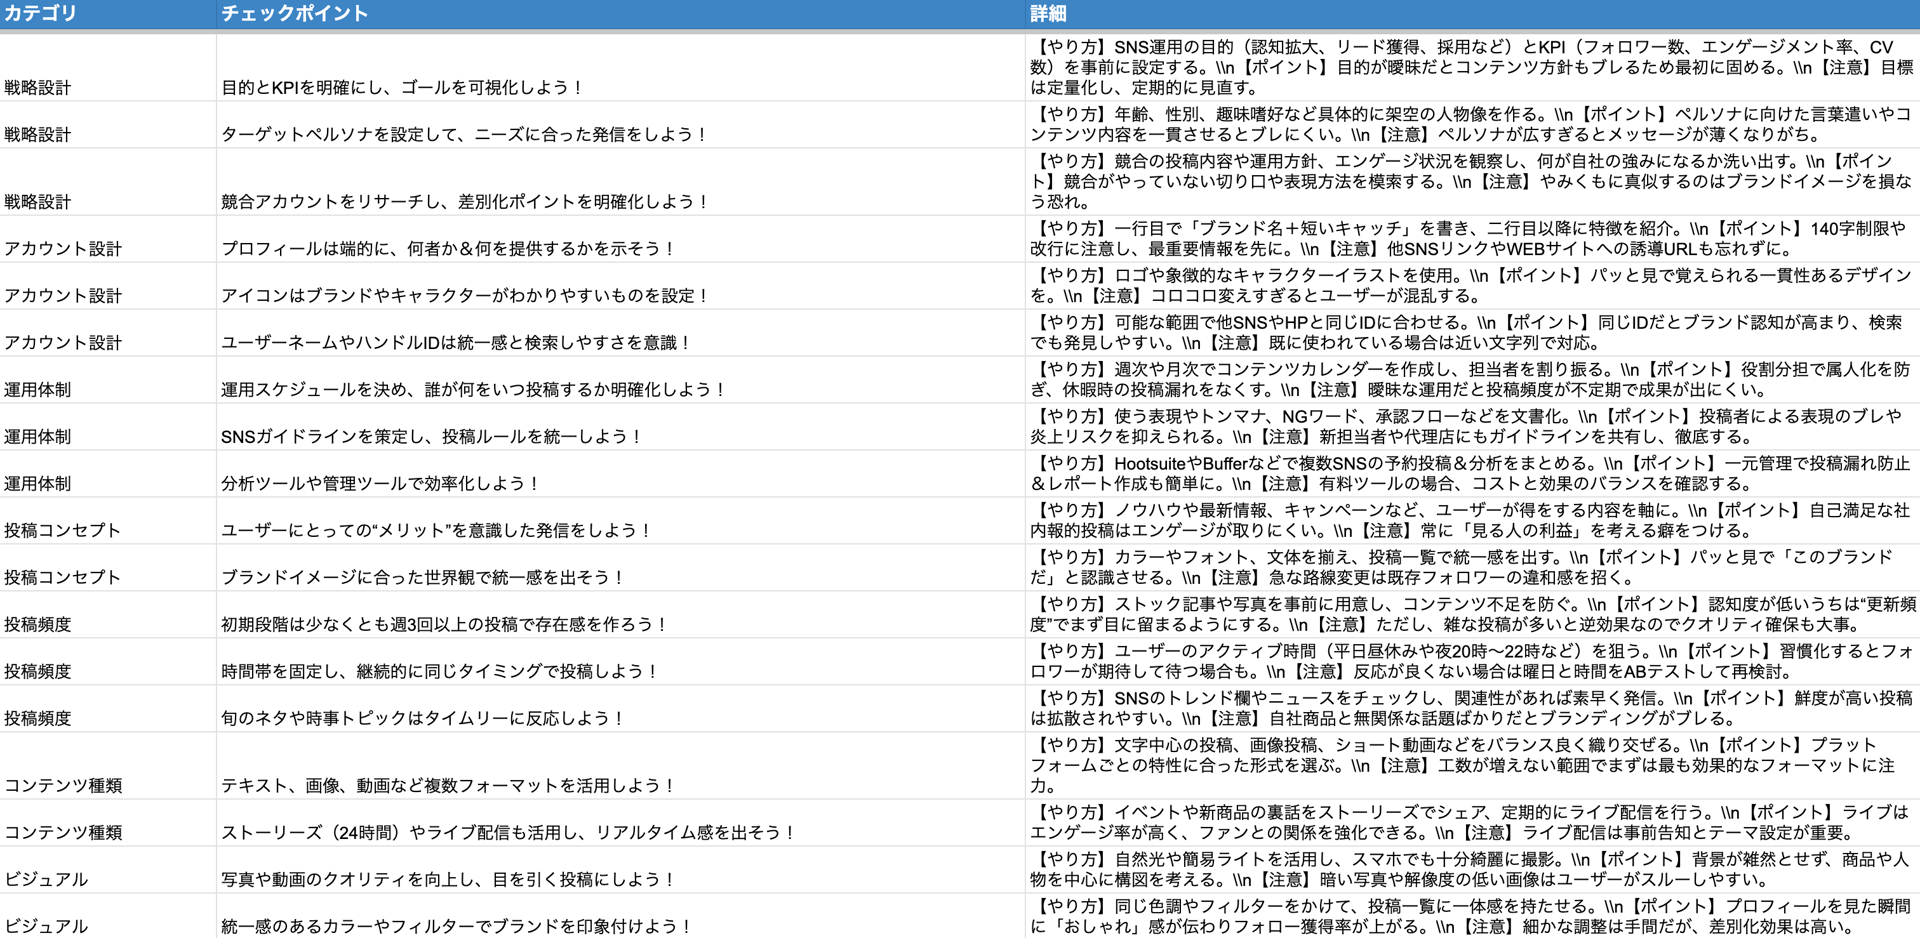Image resolution: width=1920 pixels, height=938 pixels.
Task: Select cell starting '写真や動画のクオリティ'
Action: click(x=621, y=870)
